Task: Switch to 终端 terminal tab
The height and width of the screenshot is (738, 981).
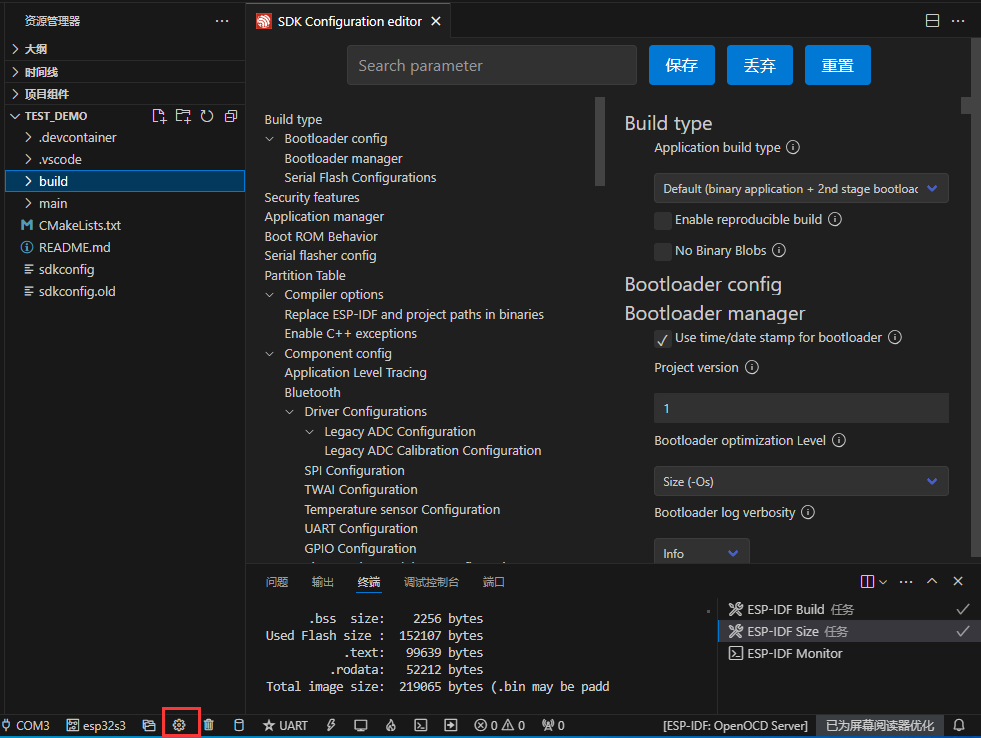Action: (369, 582)
